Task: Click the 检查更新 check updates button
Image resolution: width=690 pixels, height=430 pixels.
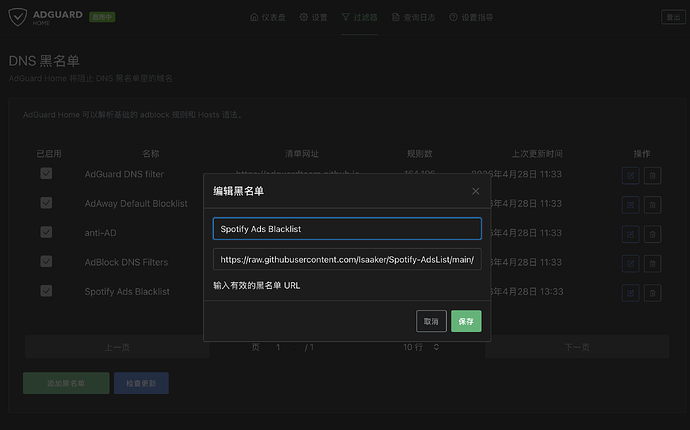Action: [141, 383]
